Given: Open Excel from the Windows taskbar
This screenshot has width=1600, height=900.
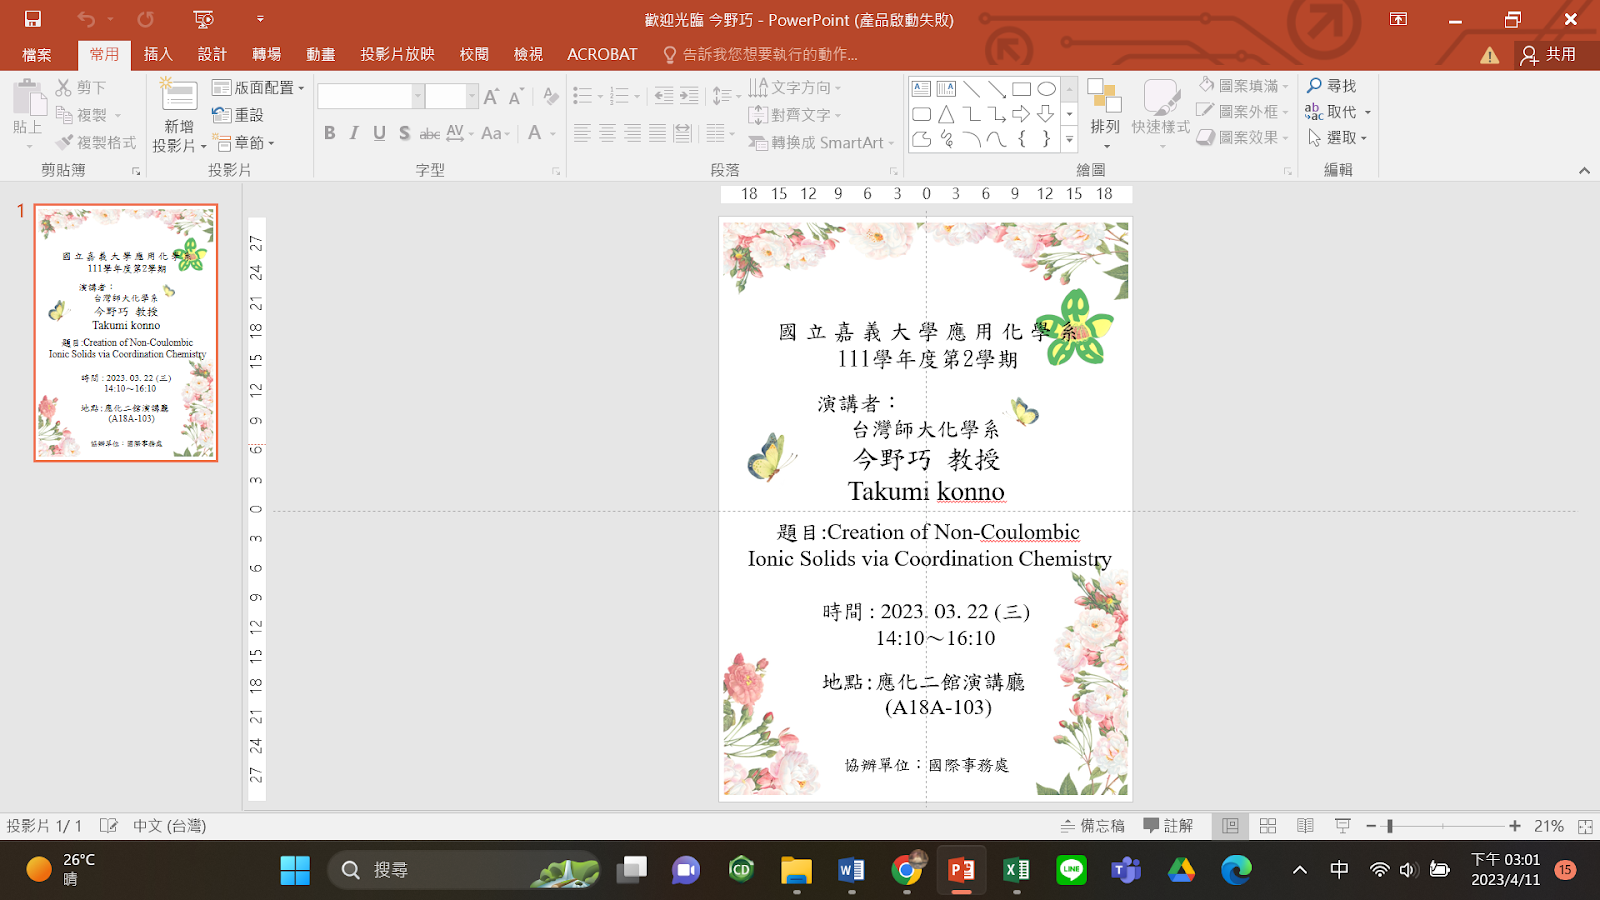Looking at the screenshot, I should (x=1017, y=870).
